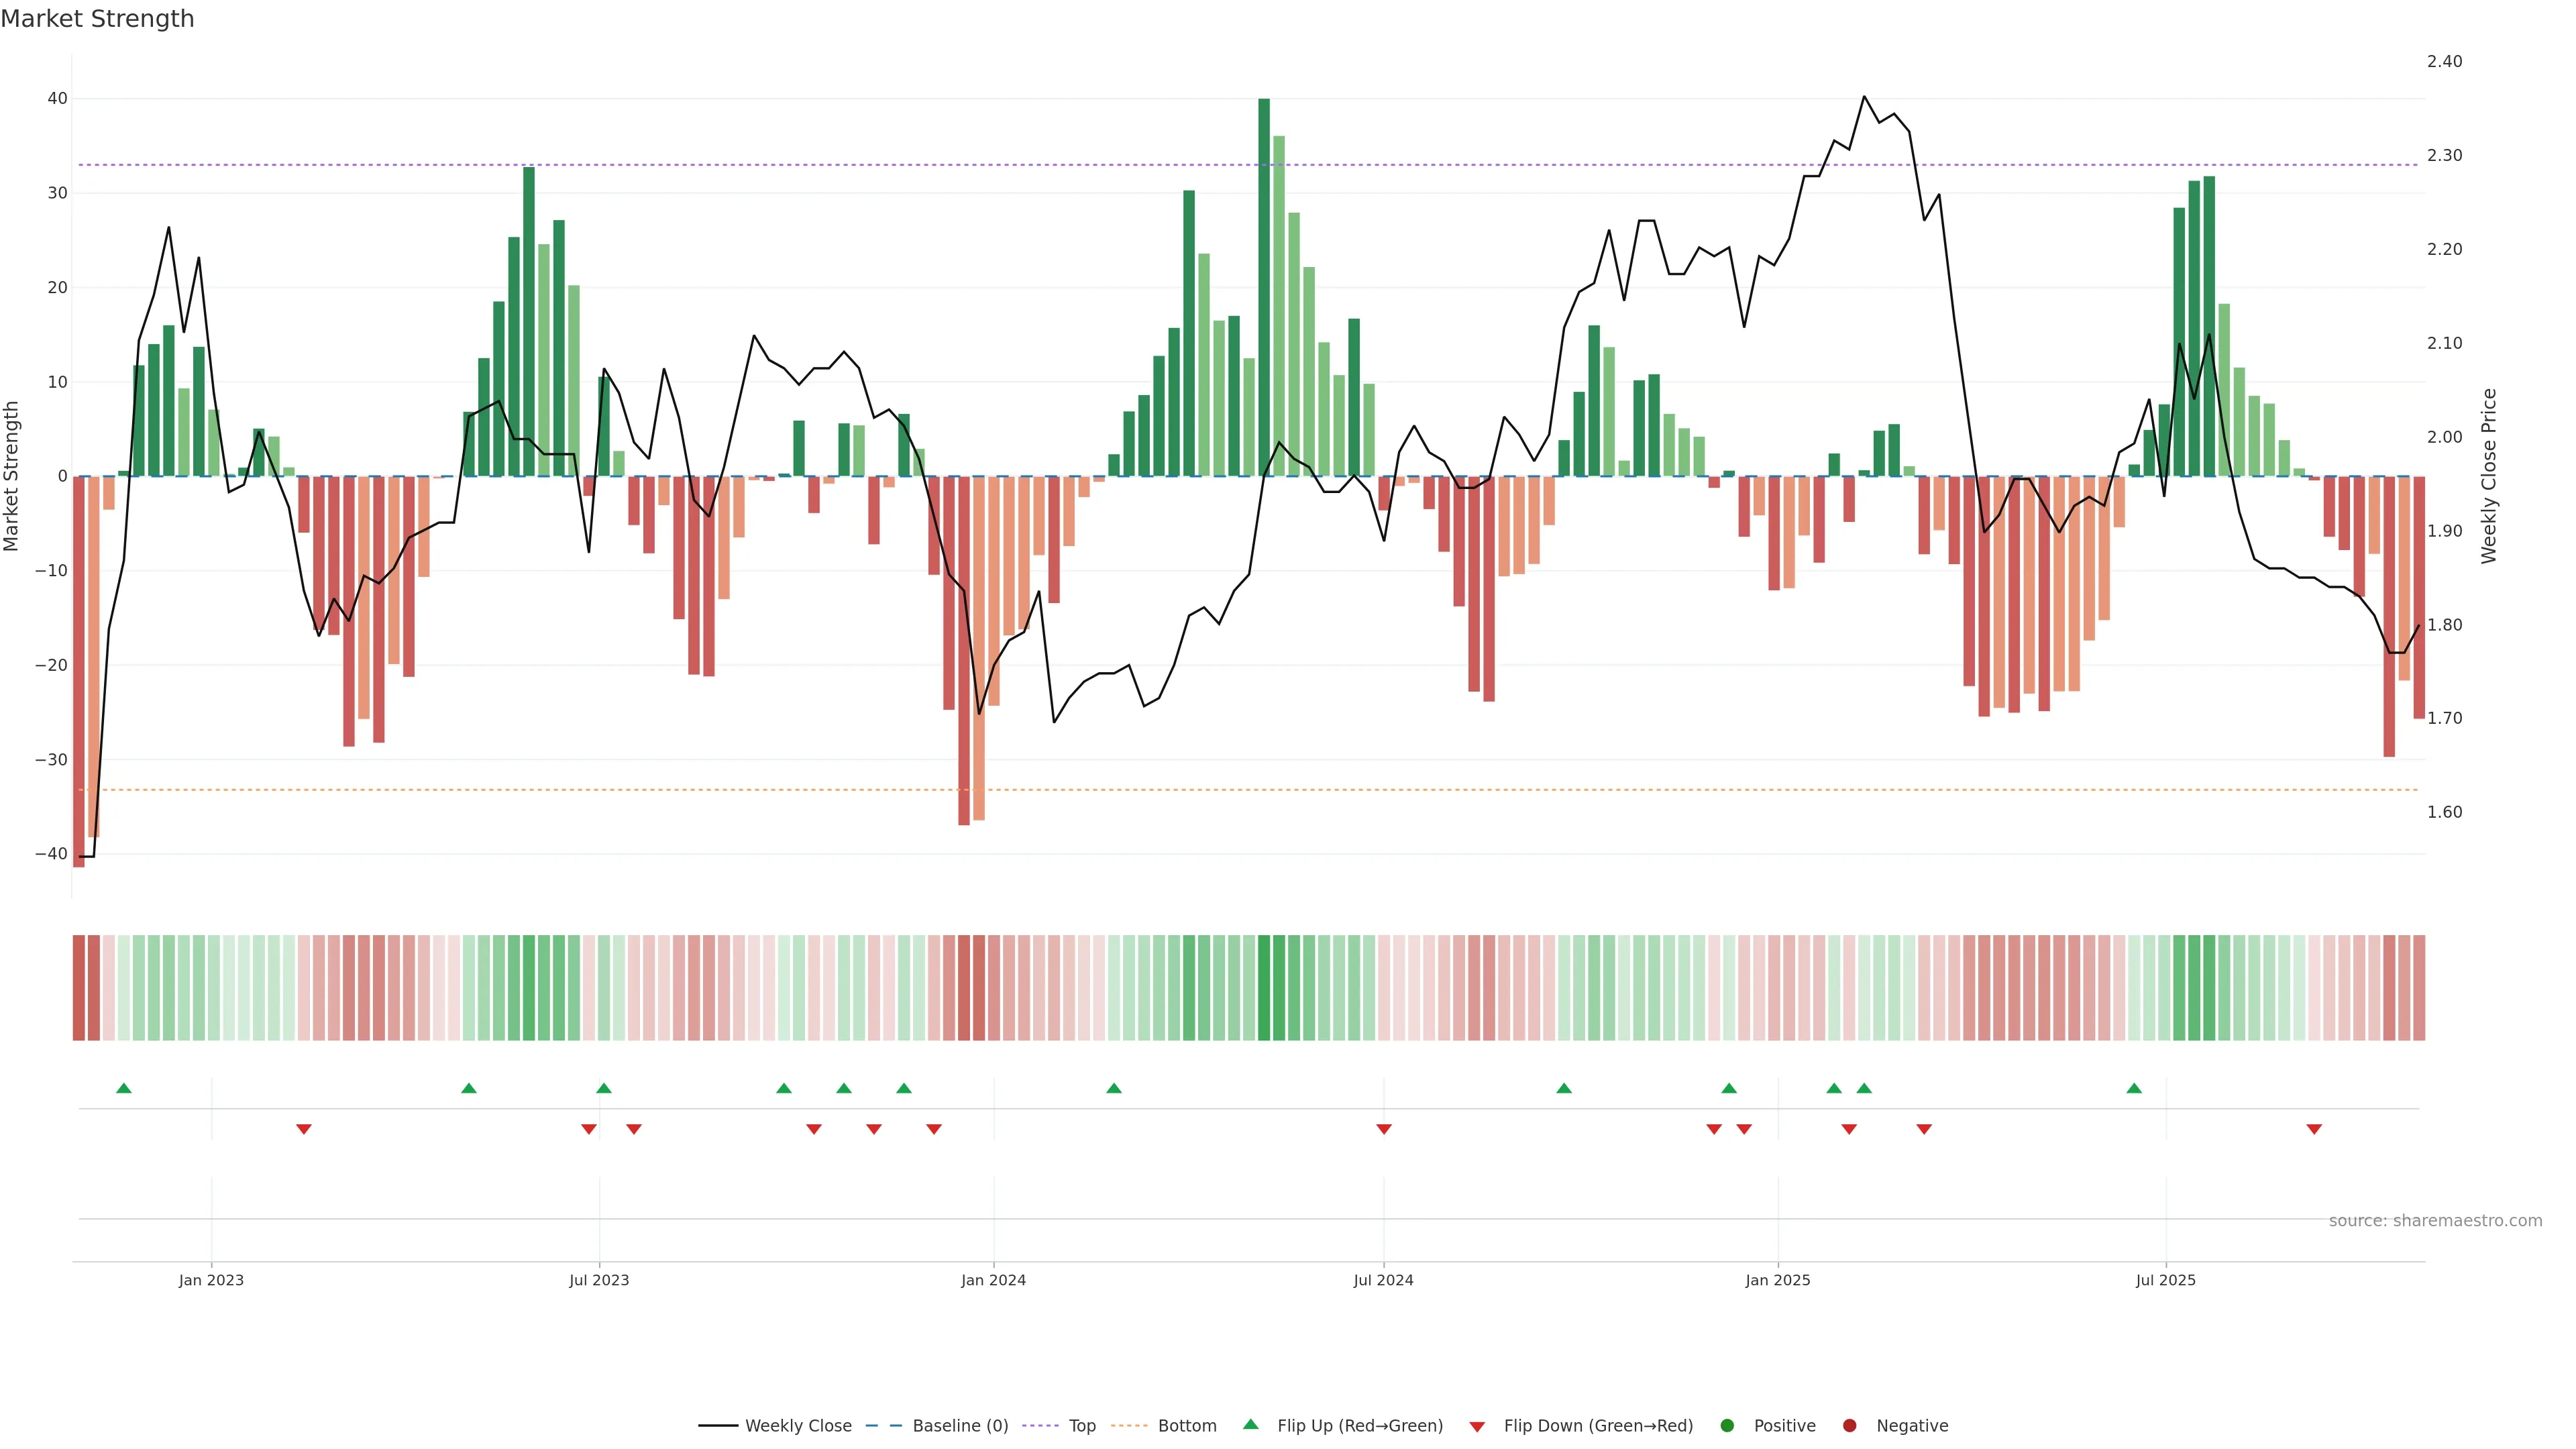Screen dimensions: 2576x1449
Task: Click the Weekly Close Price axis title
Action: tap(2489, 476)
